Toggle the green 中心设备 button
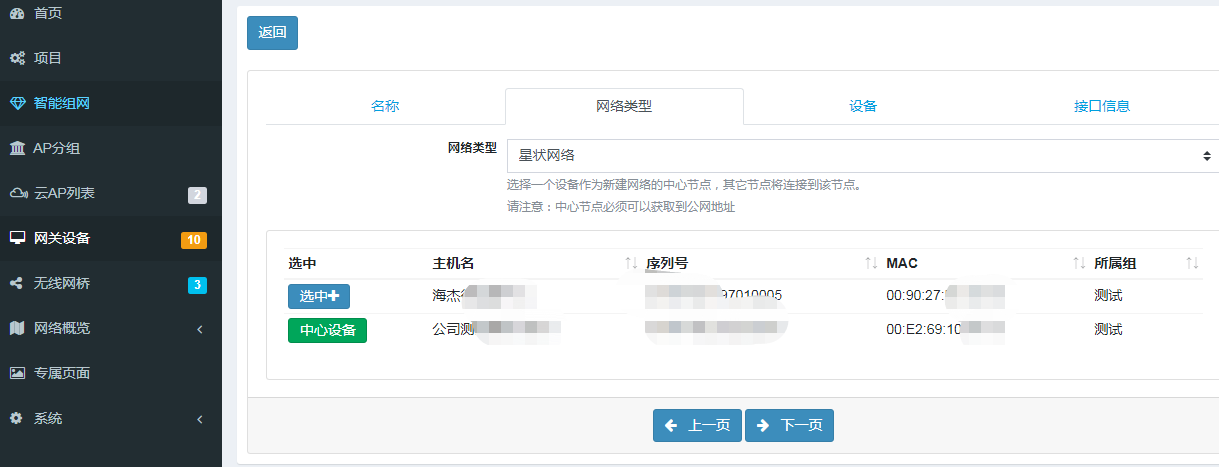The image size is (1219, 467). pos(327,330)
